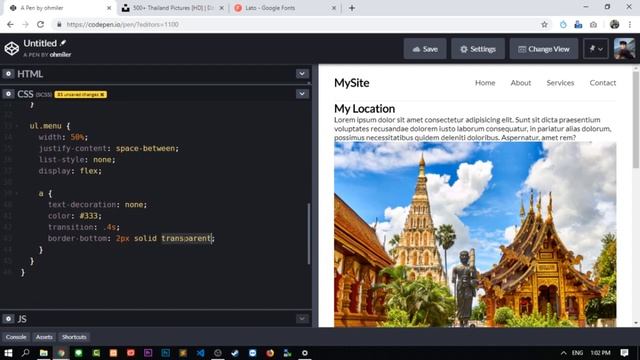The height and width of the screenshot is (360, 640).
Task: Open Firefox from the taskbar
Action: [x=270, y=353]
